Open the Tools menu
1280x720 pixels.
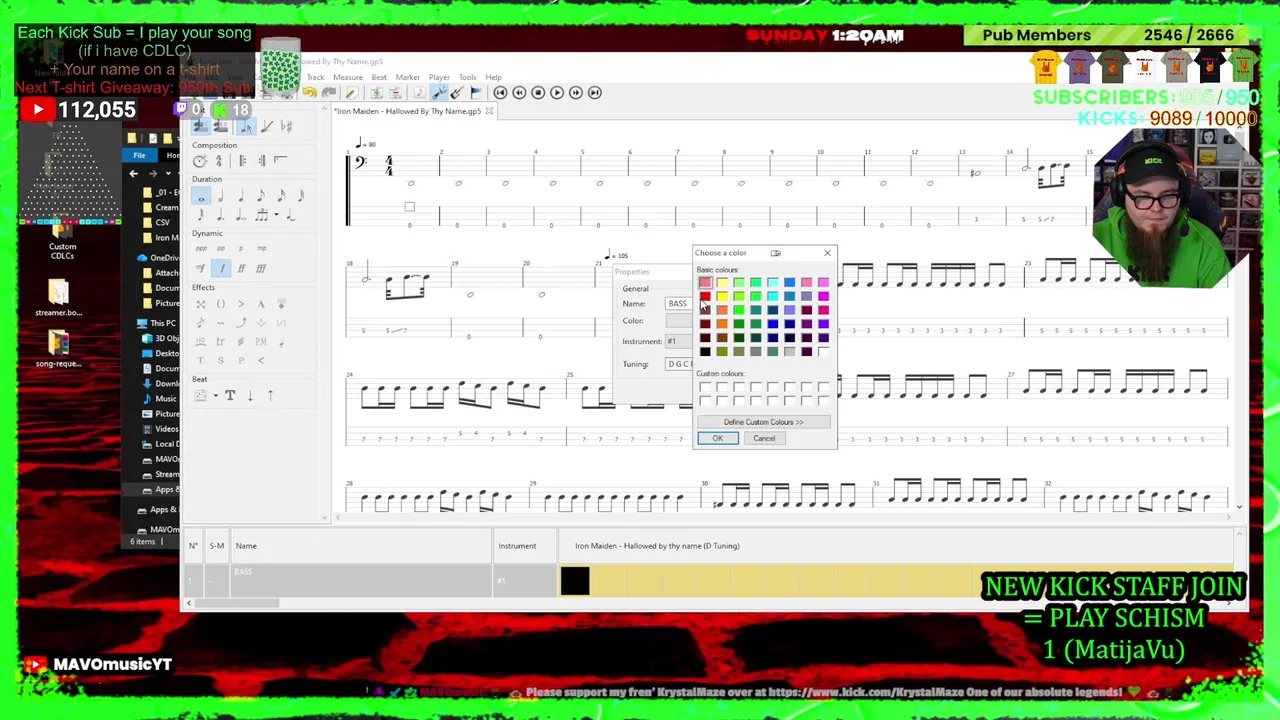pyautogui.click(x=467, y=77)
